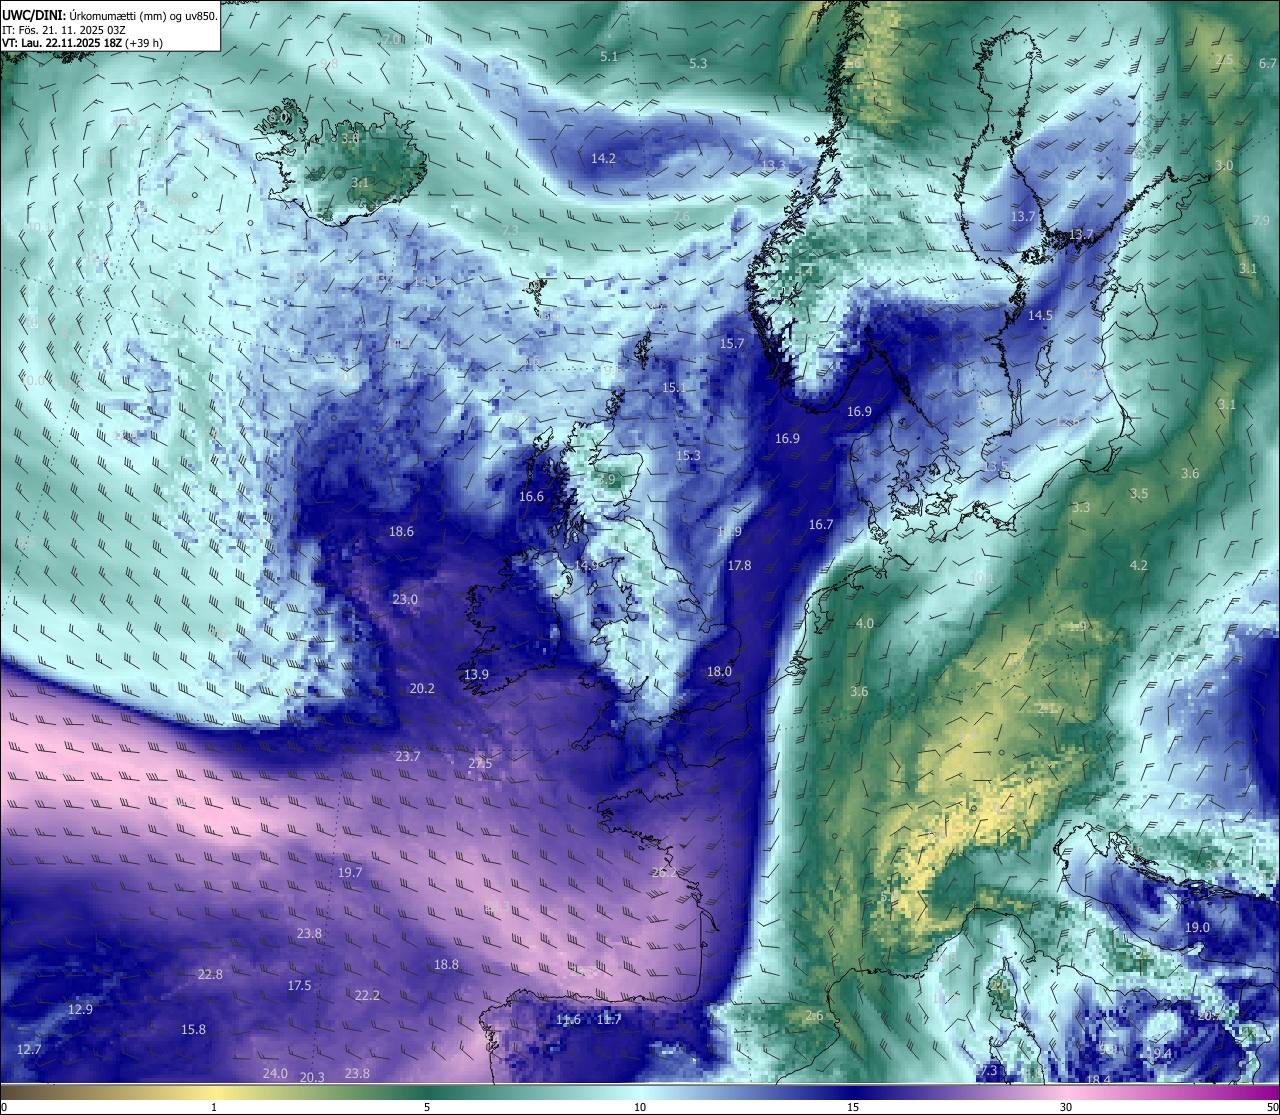Click the 5.1 value near top center
Viewport: 1280px width, 1115px height.
609,57
